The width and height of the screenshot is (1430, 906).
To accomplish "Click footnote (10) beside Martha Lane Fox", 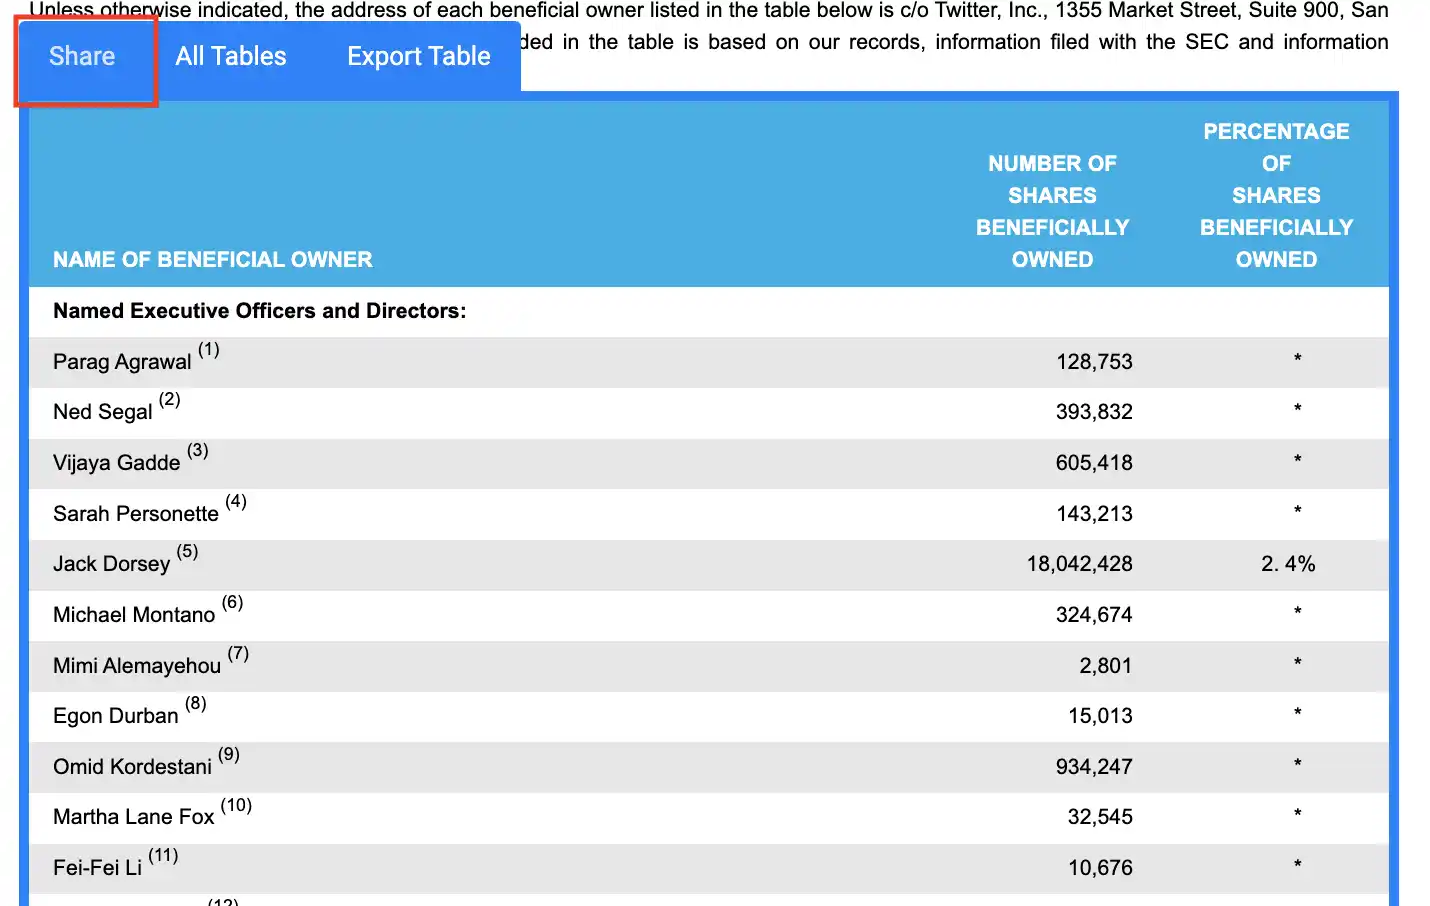I will 237,805.
